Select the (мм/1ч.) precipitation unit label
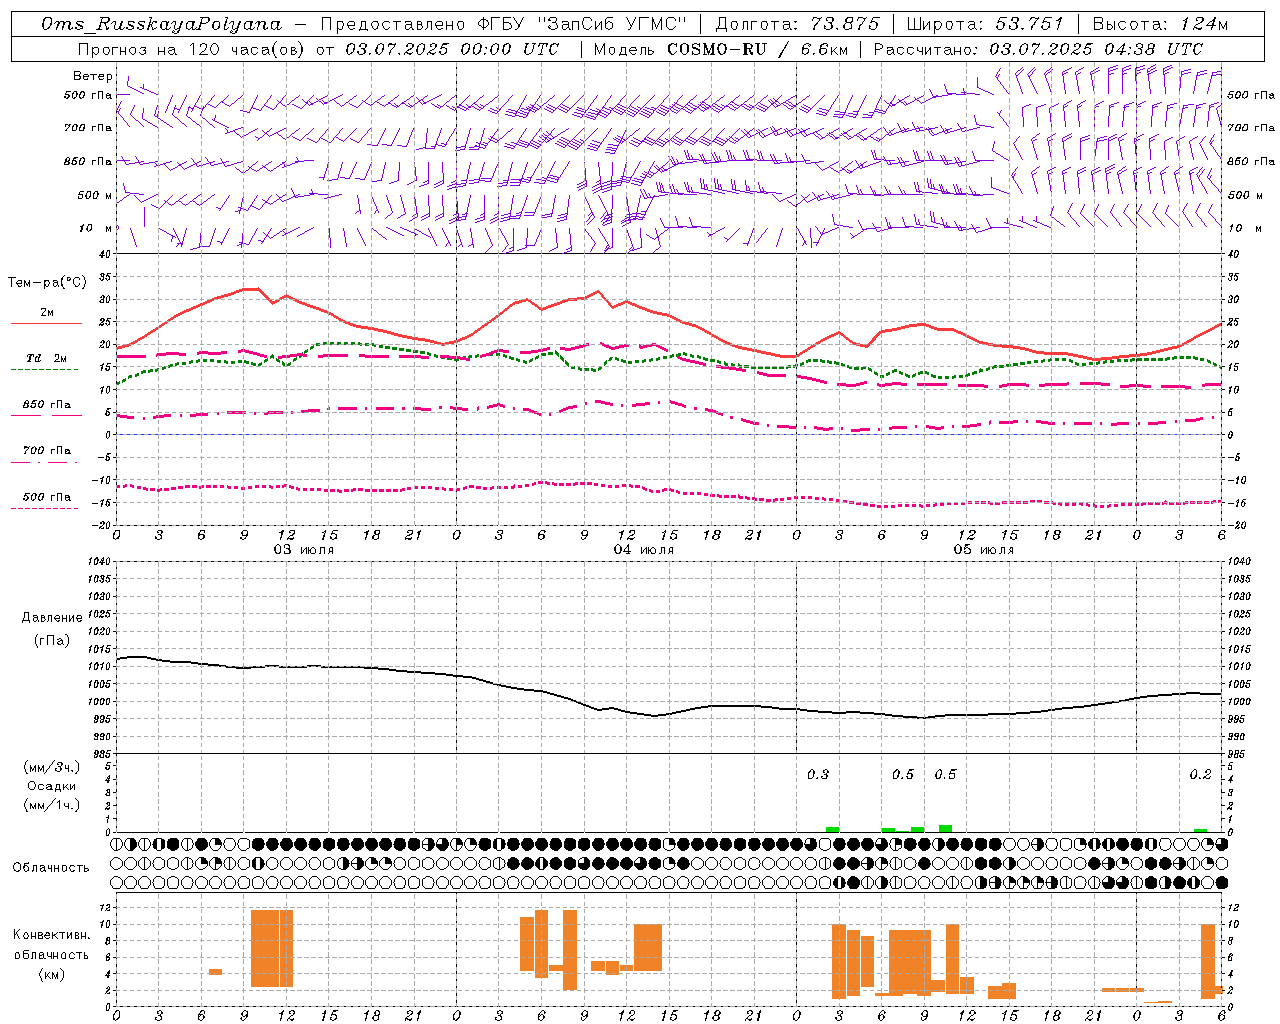The height and width of the screenshot is (1024, 1280). 52,805
